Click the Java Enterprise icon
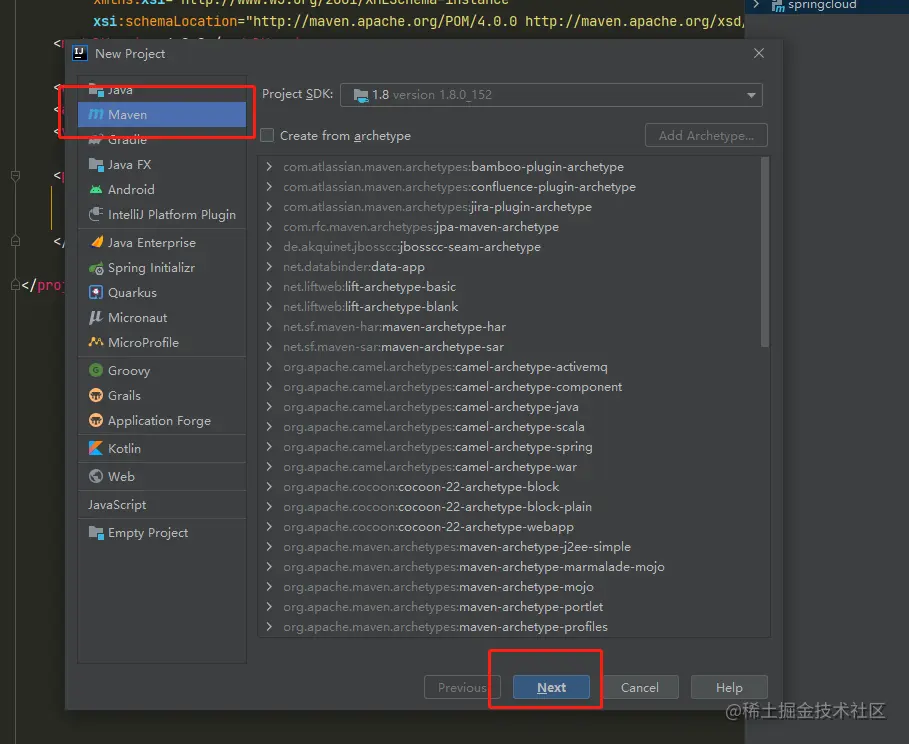The image size is (909, 744). [96, 242]
